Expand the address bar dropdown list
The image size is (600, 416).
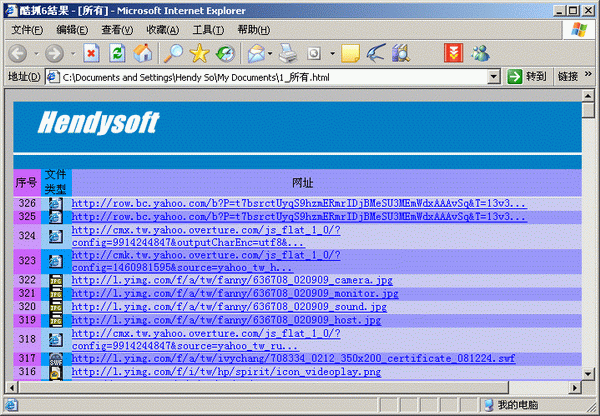(494, 77)
